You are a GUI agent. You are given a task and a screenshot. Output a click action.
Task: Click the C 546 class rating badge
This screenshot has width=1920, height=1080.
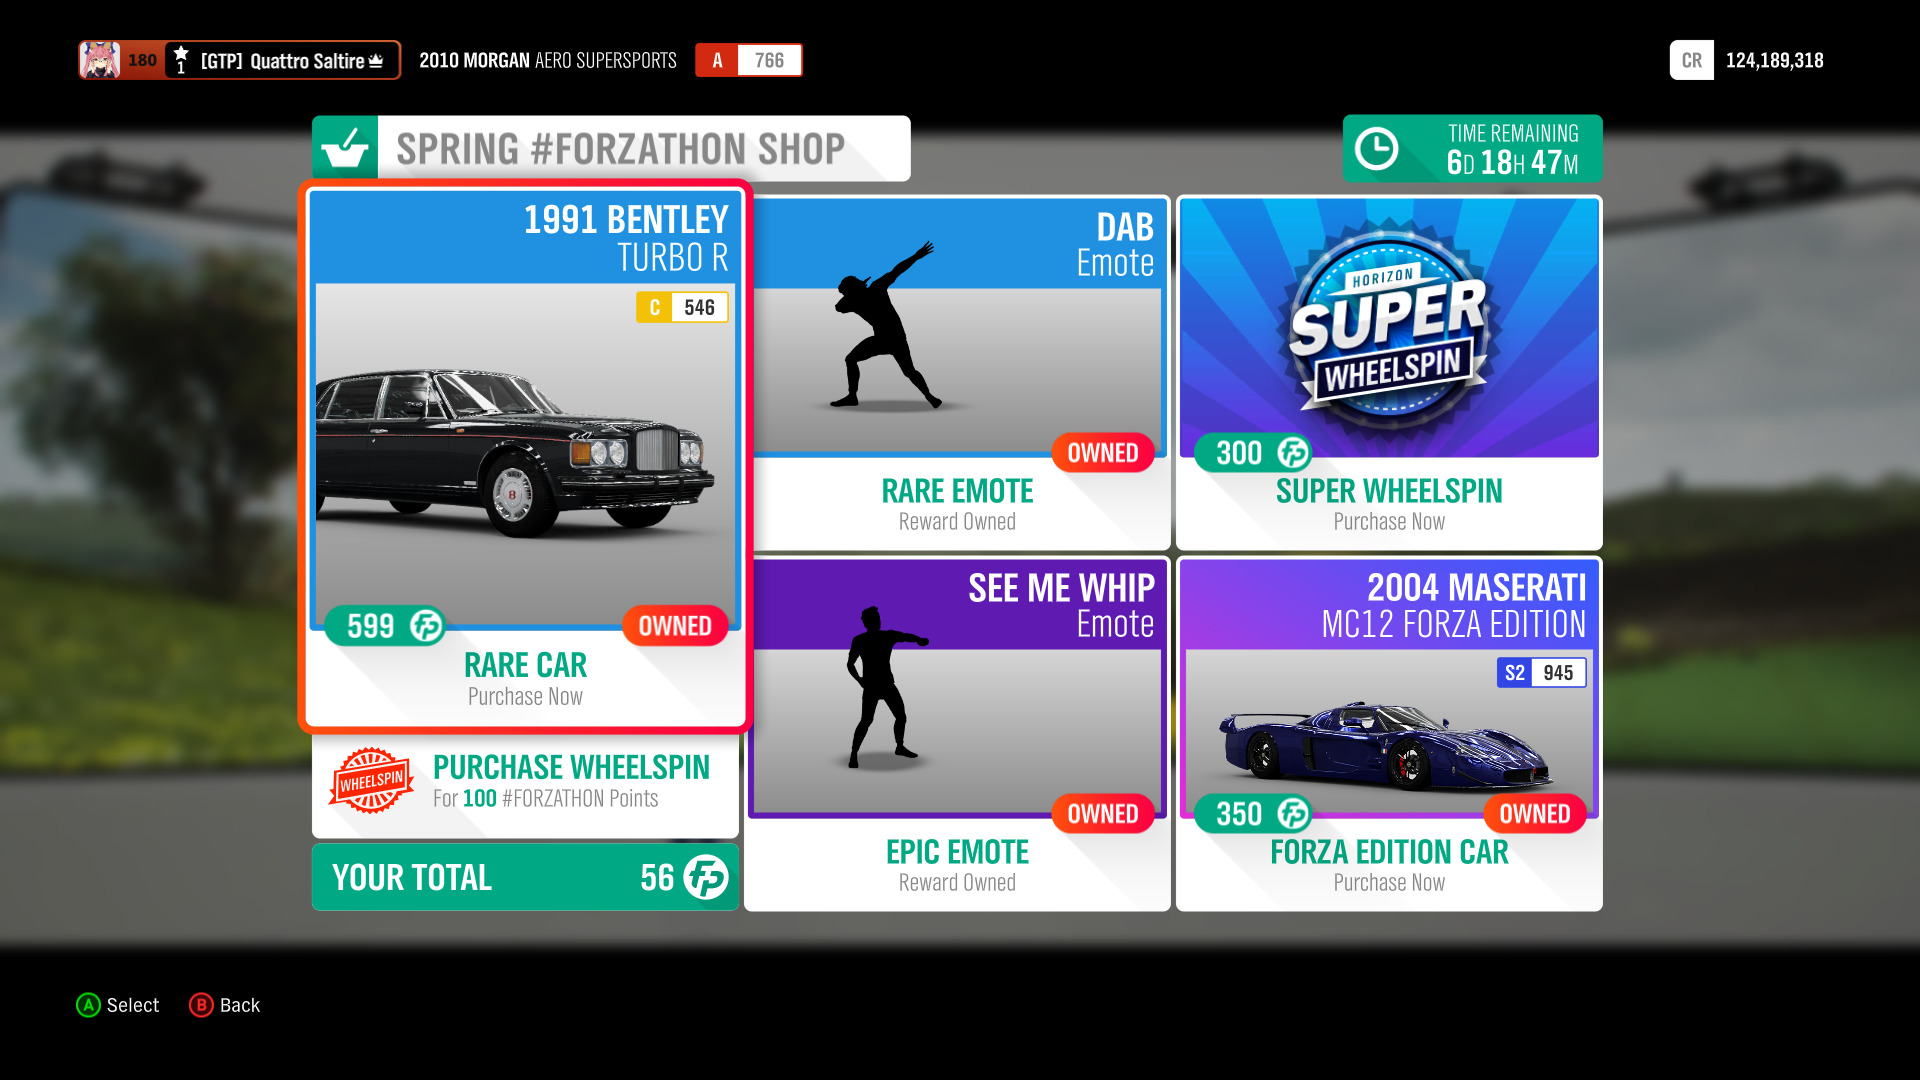(682, 307)
